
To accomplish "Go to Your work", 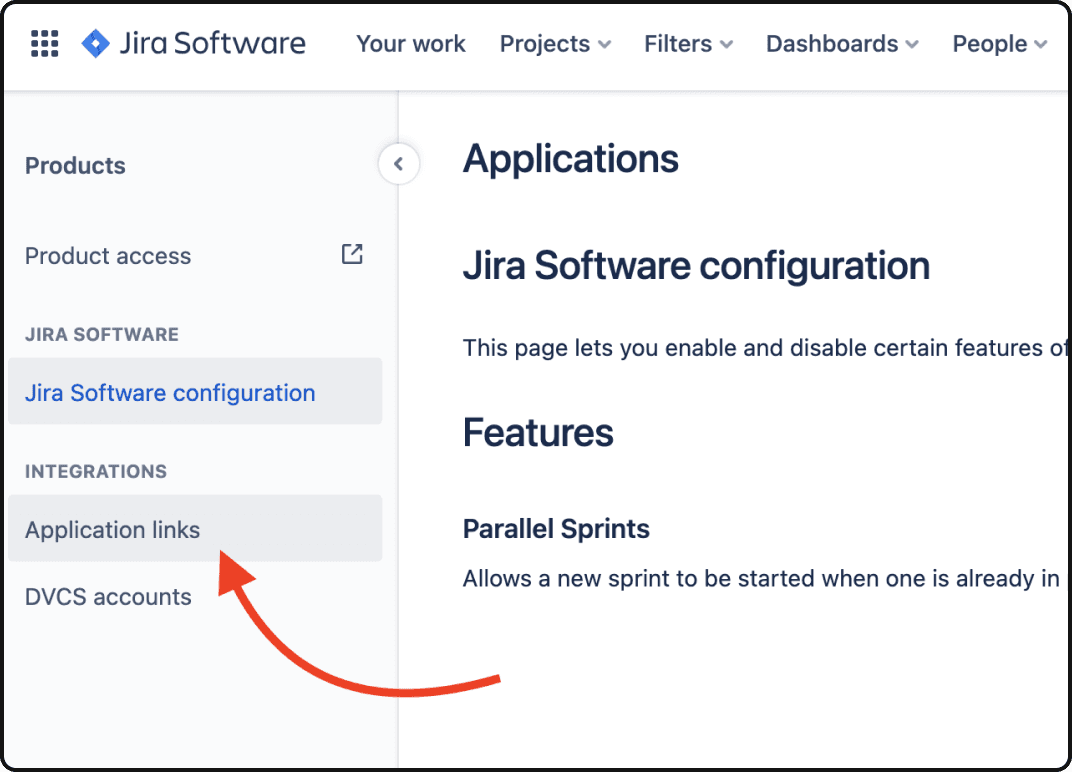I will tap(411, 44).
